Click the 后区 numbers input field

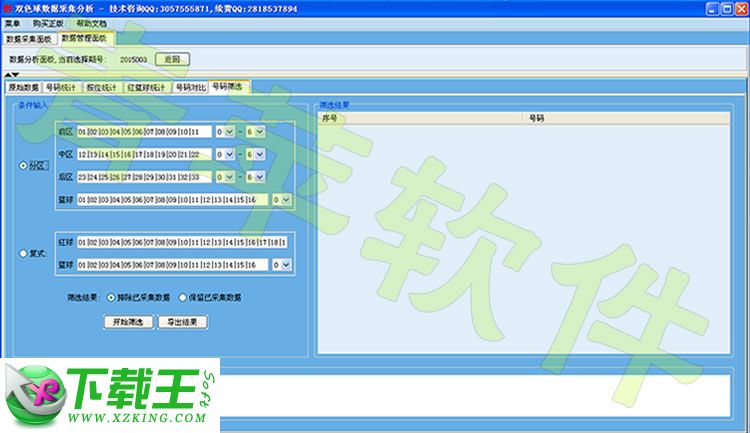[144, 177]
